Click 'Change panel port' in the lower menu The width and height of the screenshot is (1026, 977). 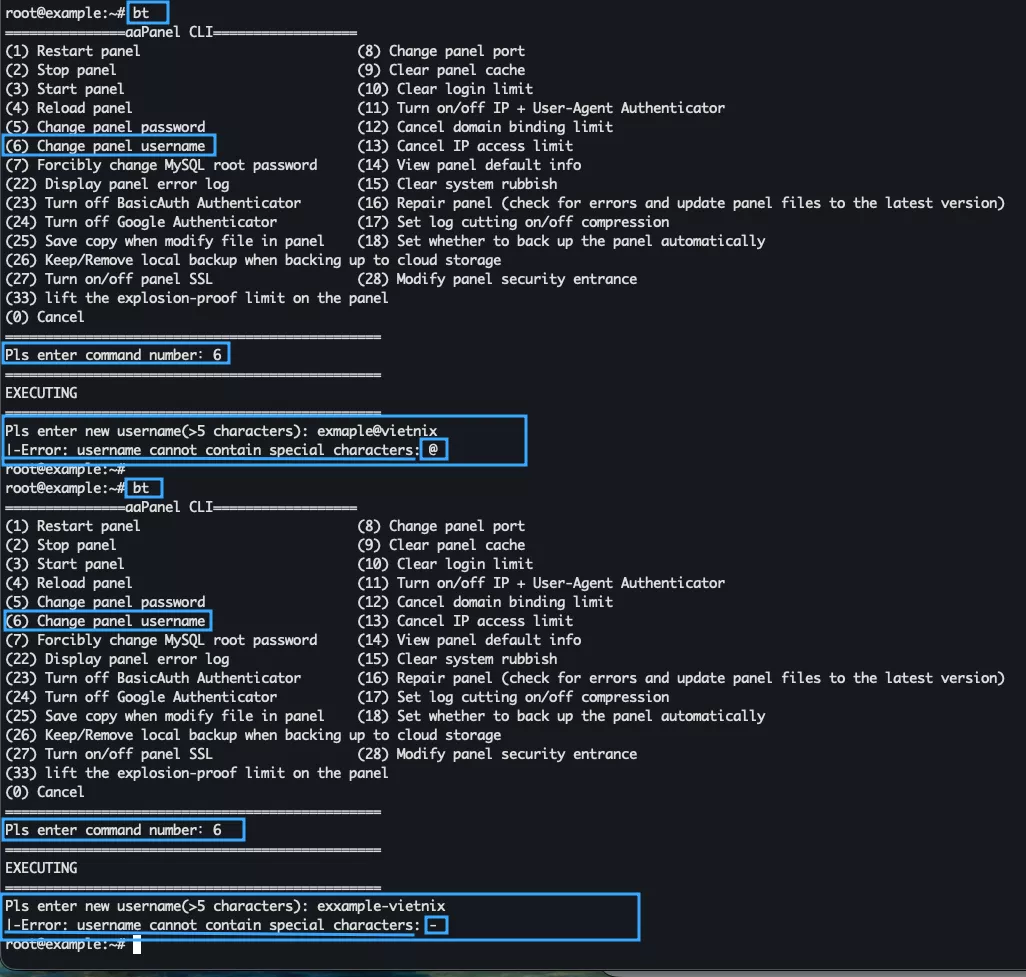441,526
